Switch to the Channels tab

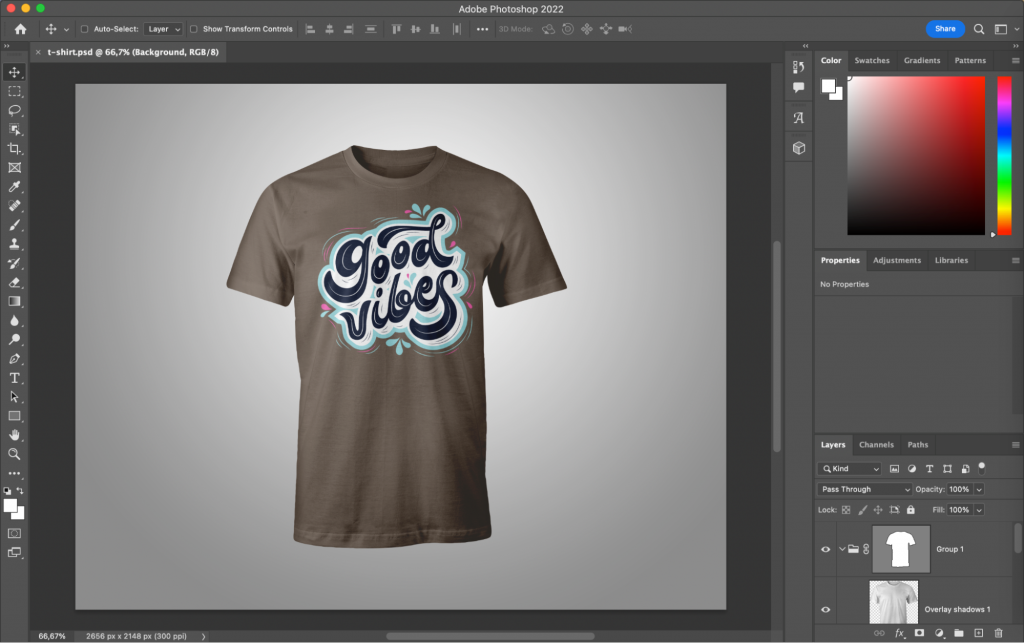(876, 445)
